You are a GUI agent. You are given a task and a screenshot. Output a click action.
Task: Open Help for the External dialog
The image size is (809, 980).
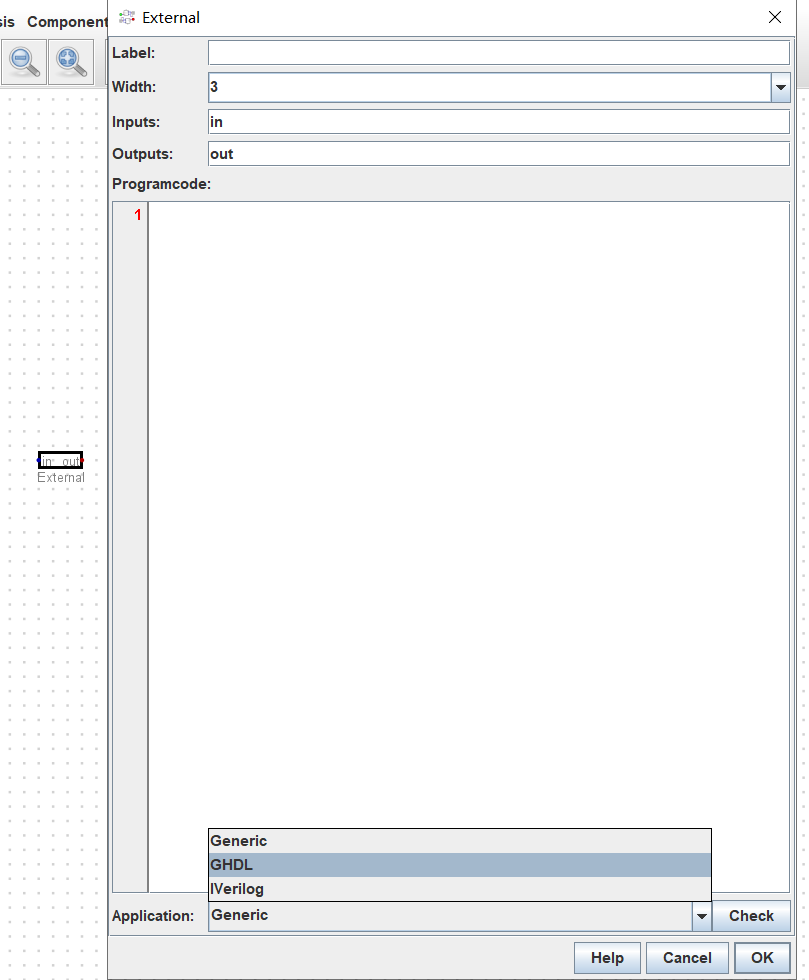pos(607,958)
